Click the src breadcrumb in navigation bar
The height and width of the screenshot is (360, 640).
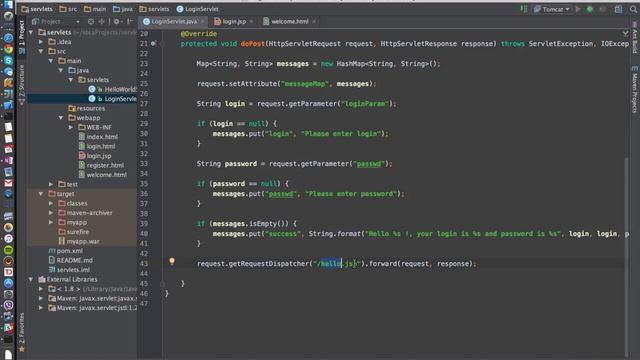[68, 9]
